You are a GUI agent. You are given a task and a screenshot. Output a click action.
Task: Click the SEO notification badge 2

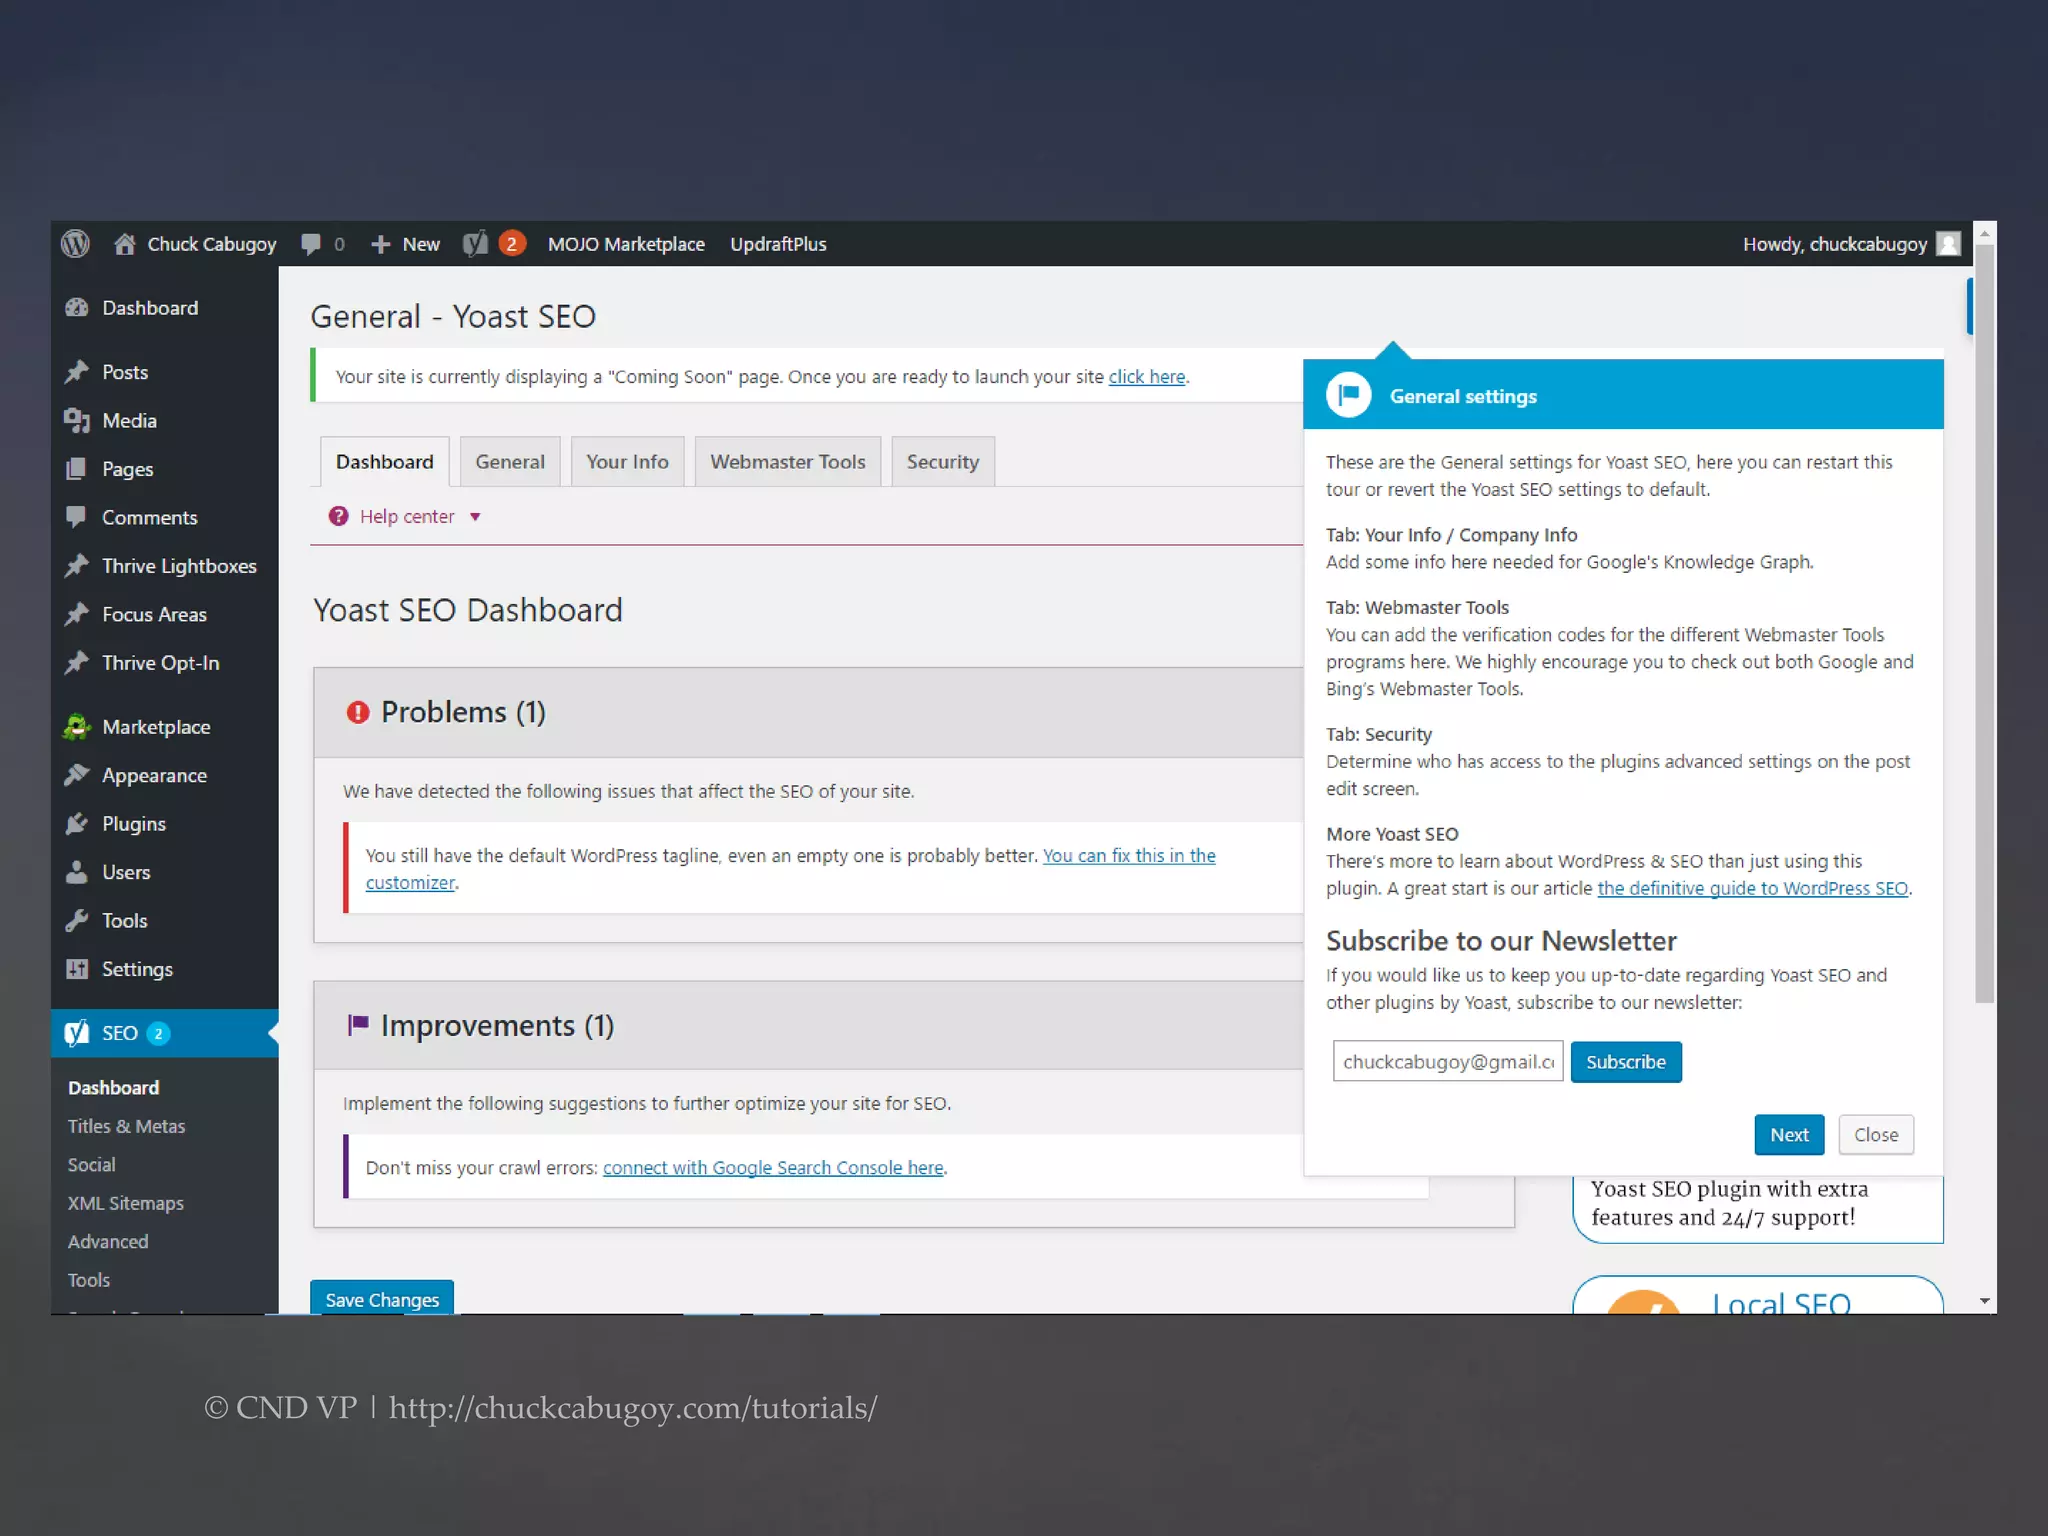[158, 1033]
